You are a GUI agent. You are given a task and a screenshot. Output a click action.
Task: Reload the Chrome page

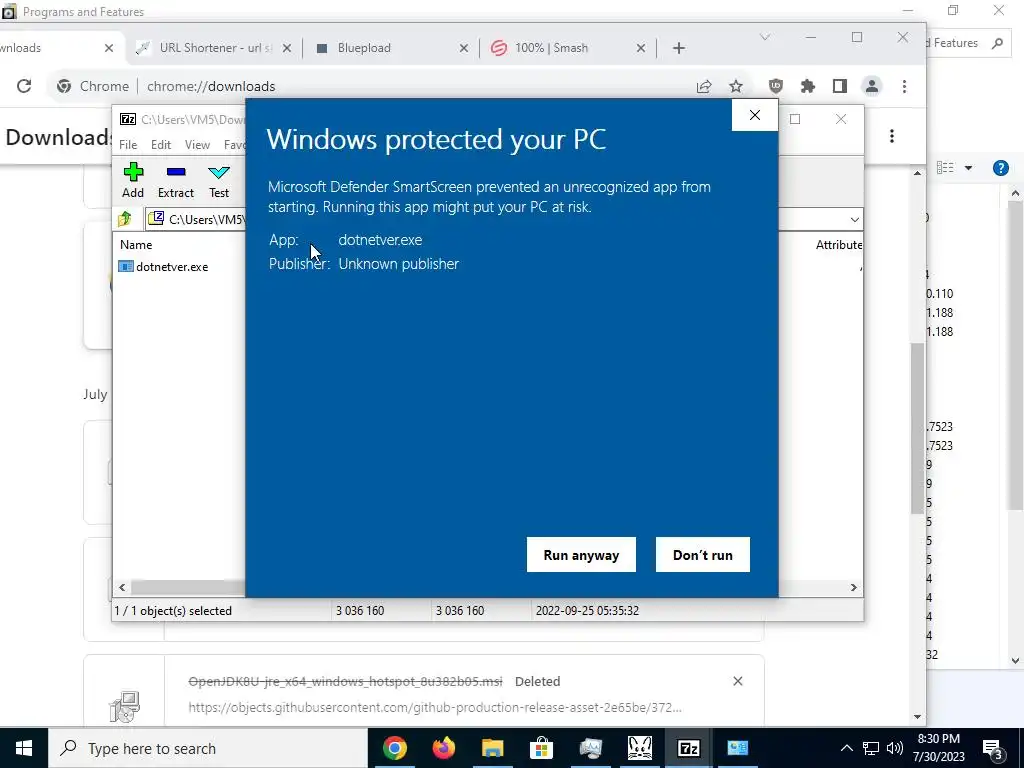(x=24, y=86)
